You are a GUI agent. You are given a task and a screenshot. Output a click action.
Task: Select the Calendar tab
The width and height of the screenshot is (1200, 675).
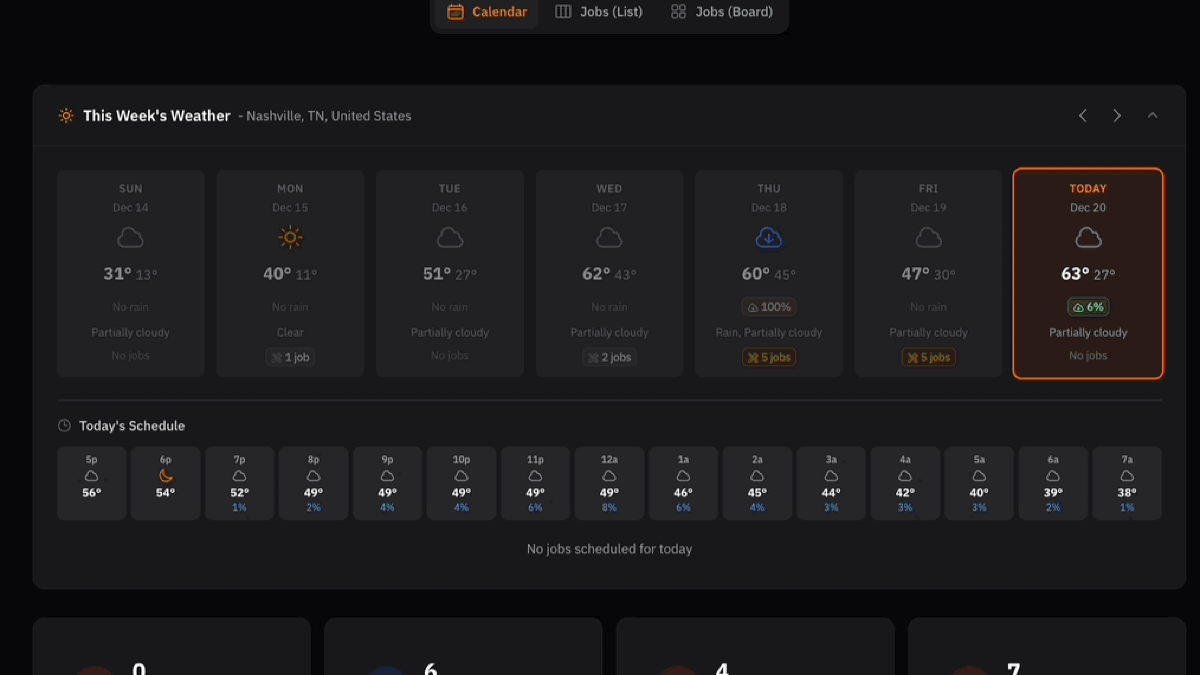pyautogui.click(x=487, y=12)
